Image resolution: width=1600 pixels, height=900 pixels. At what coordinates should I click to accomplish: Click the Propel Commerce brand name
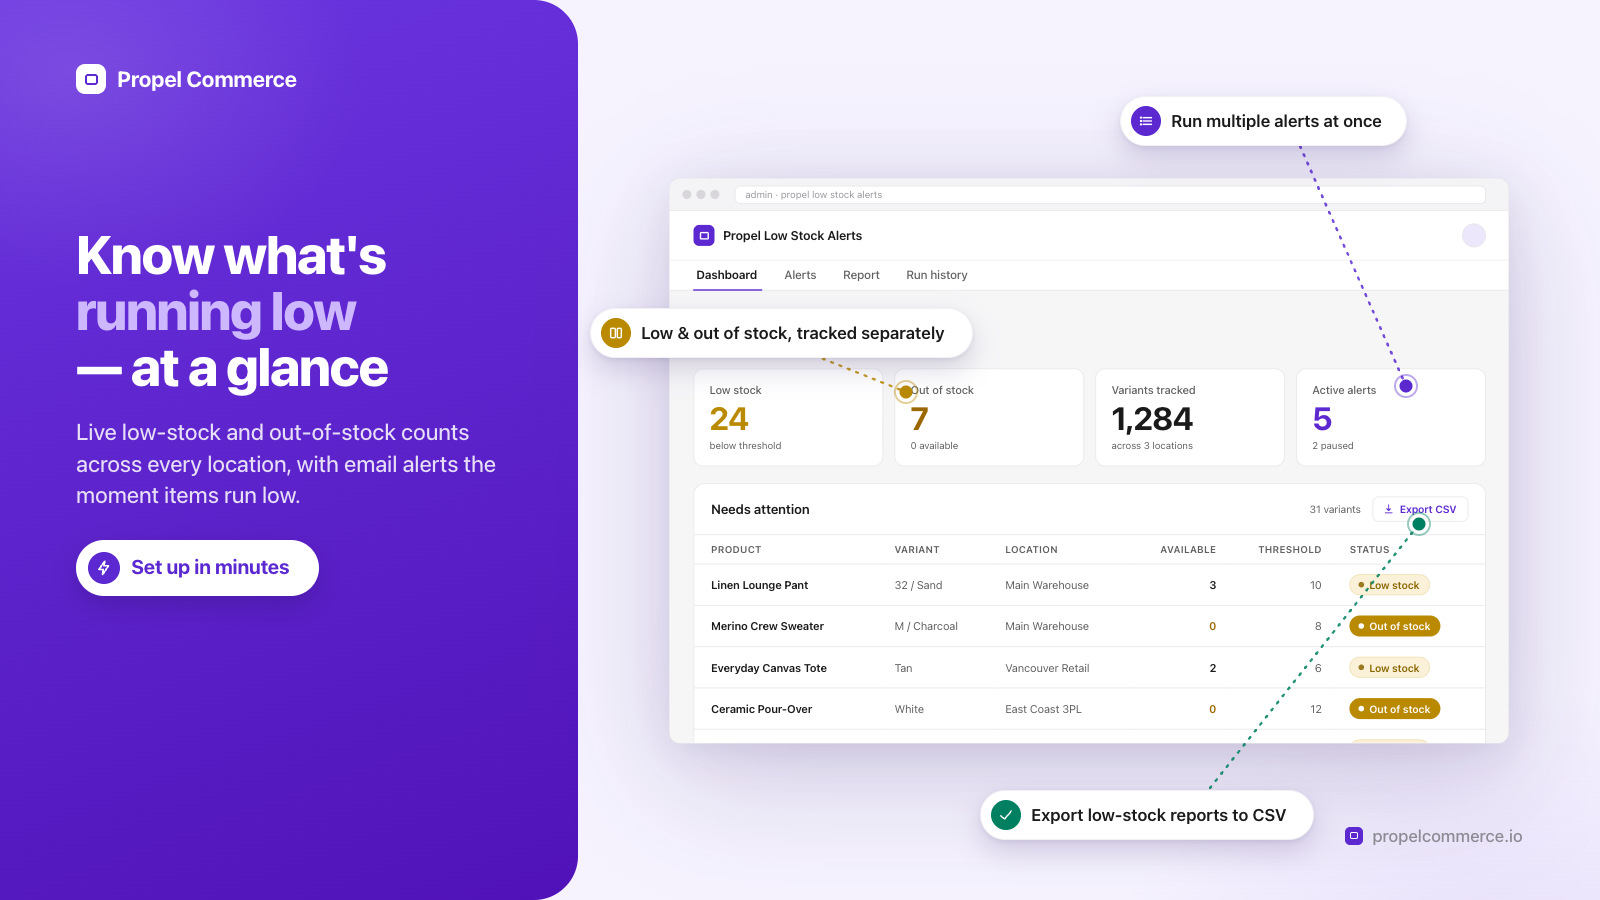click(207, 80)
